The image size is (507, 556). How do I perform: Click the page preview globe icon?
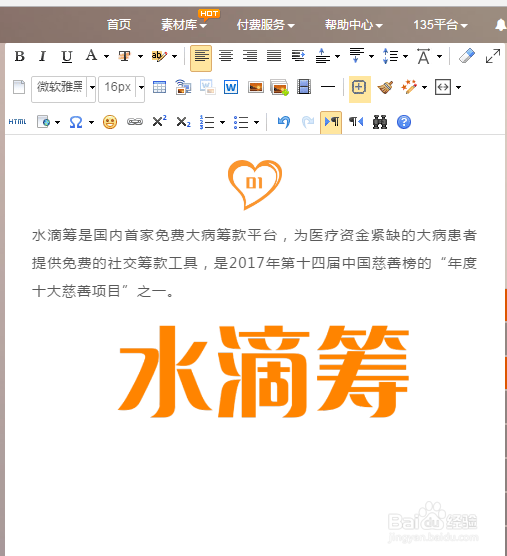(44, 122)
